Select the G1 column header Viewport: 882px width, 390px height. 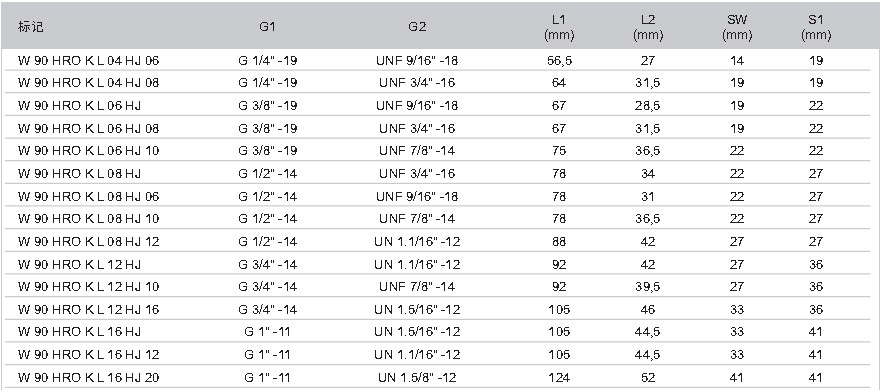click(268, 27)
